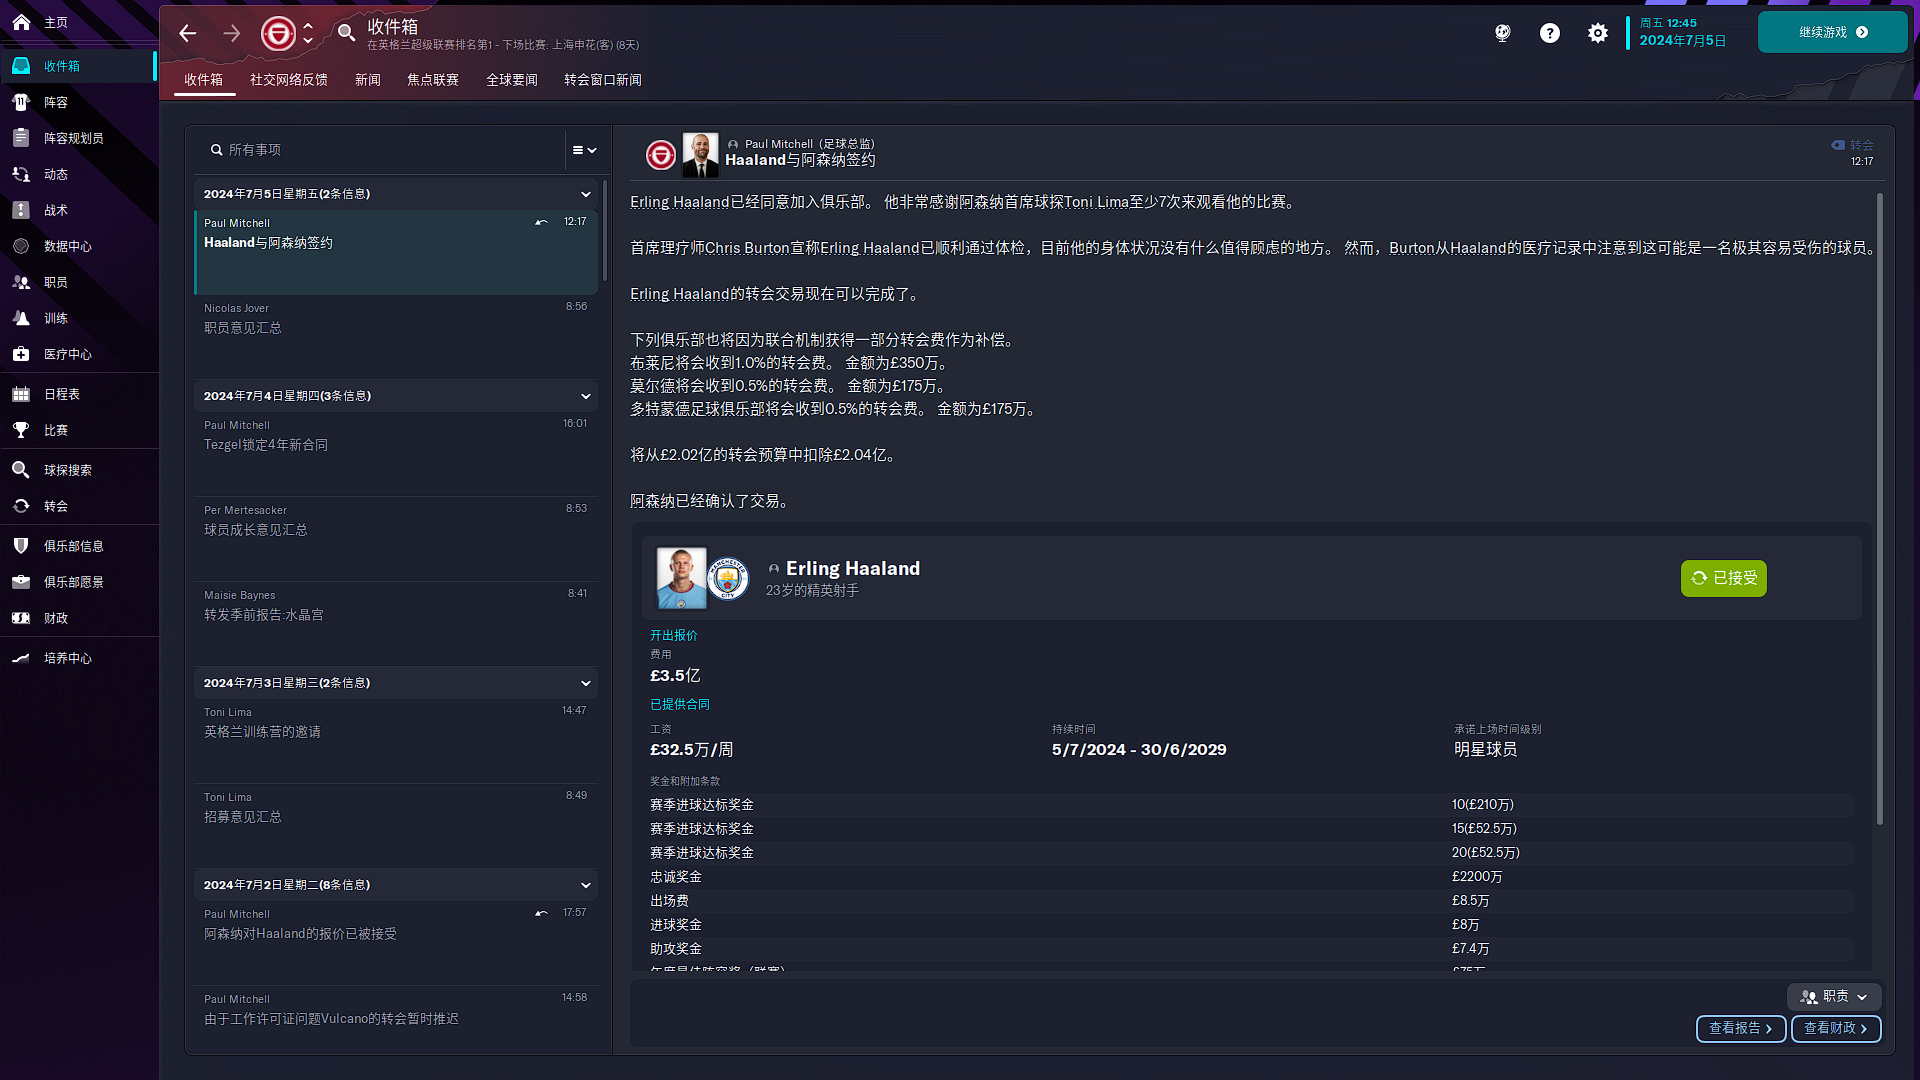Image resolution: width=1920 pixels, height=1080 pixels.
Task: Switch to 转会窗口新闻 tab
Action: click(x=603, y=80)
